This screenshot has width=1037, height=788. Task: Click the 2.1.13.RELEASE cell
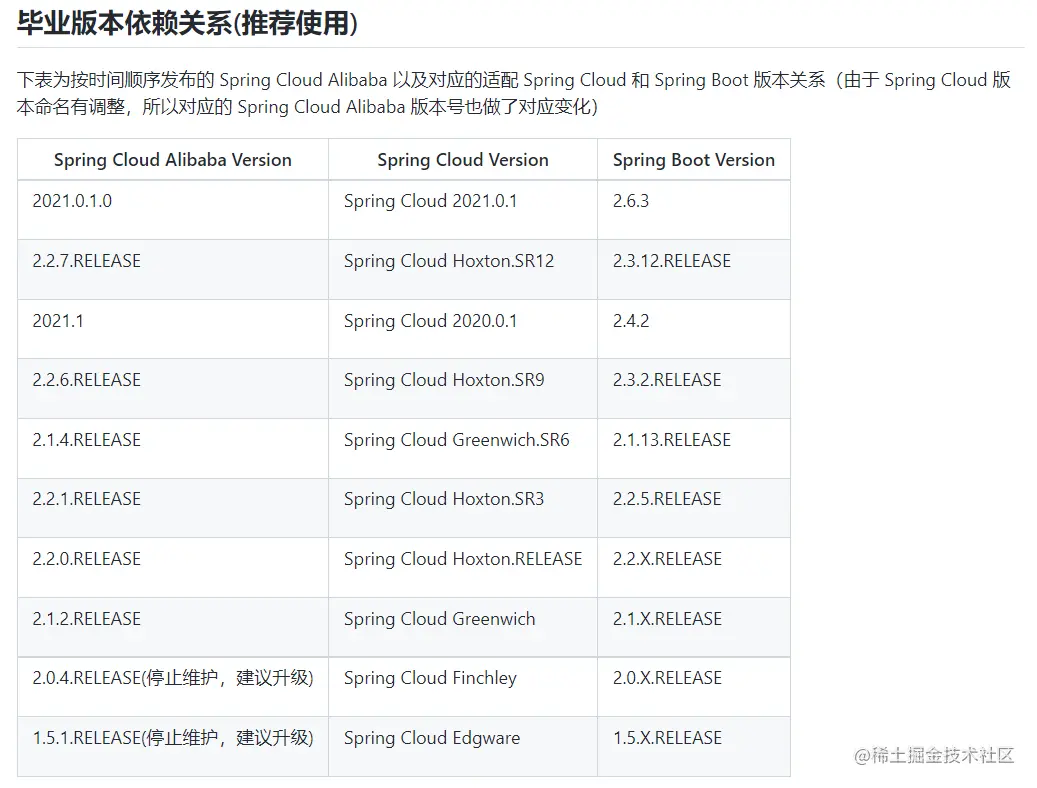click(x=694, y=448)
